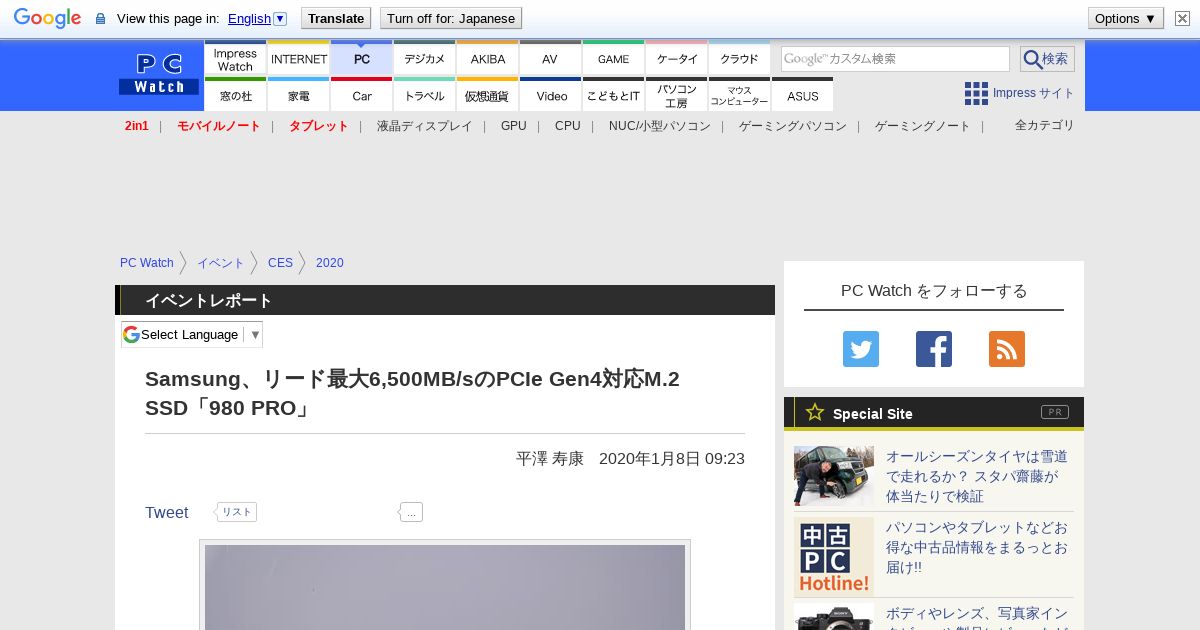Open the 家電 tab
This screenshot has width=1200, height=630.
coord(299,95)
